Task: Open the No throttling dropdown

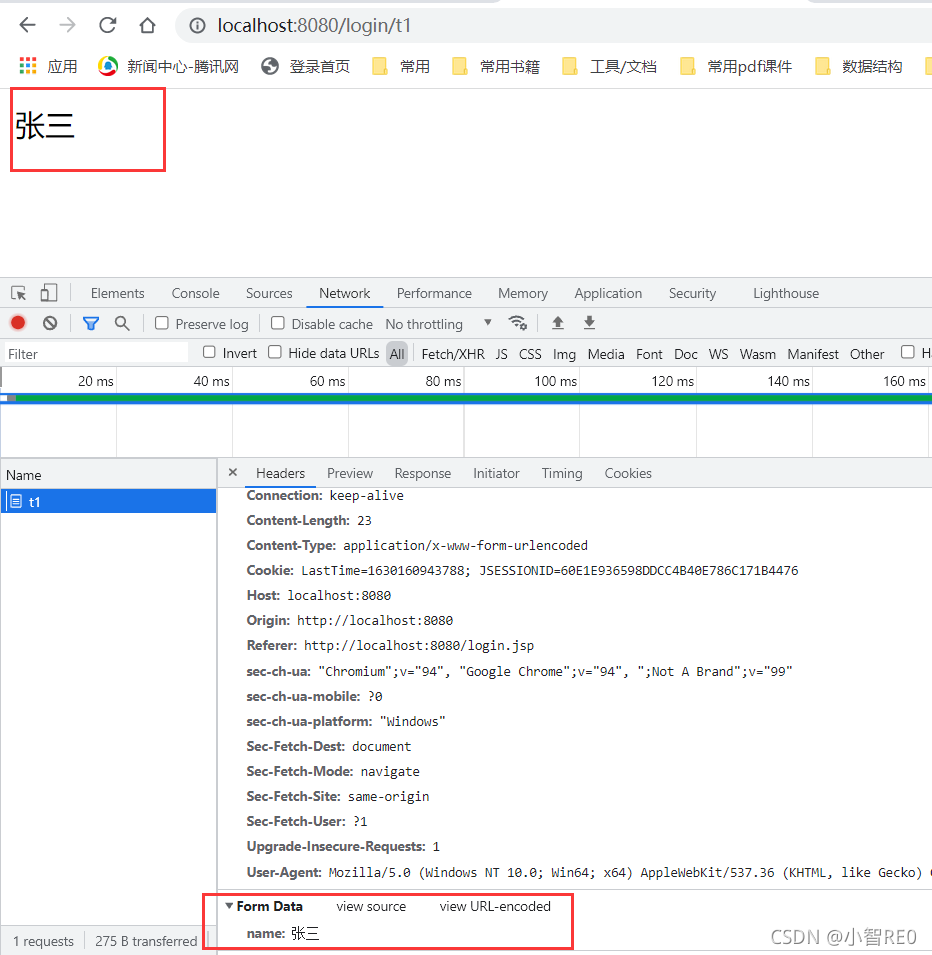Action: [439, 324]
